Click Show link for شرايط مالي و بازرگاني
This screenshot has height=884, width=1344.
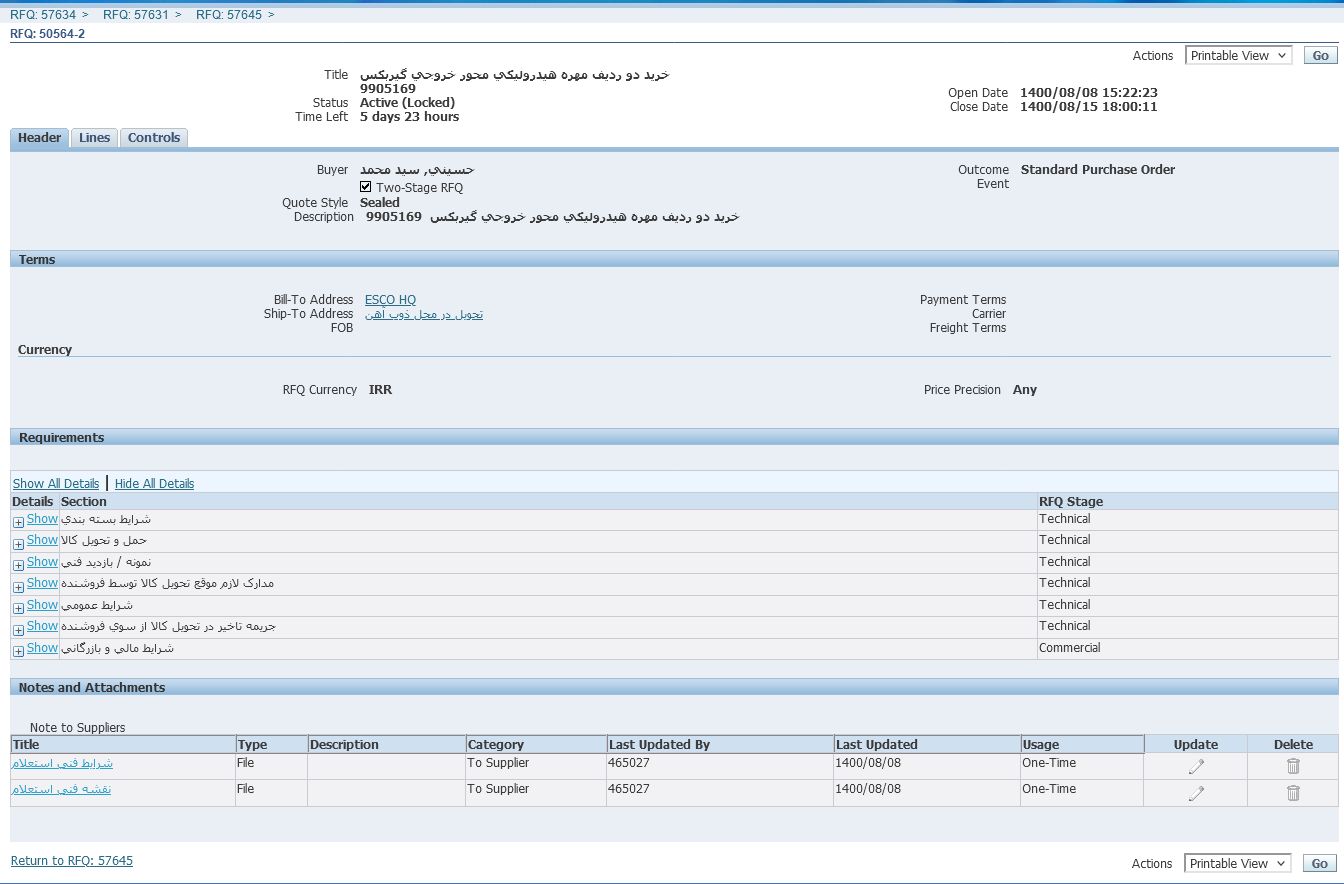42,648
